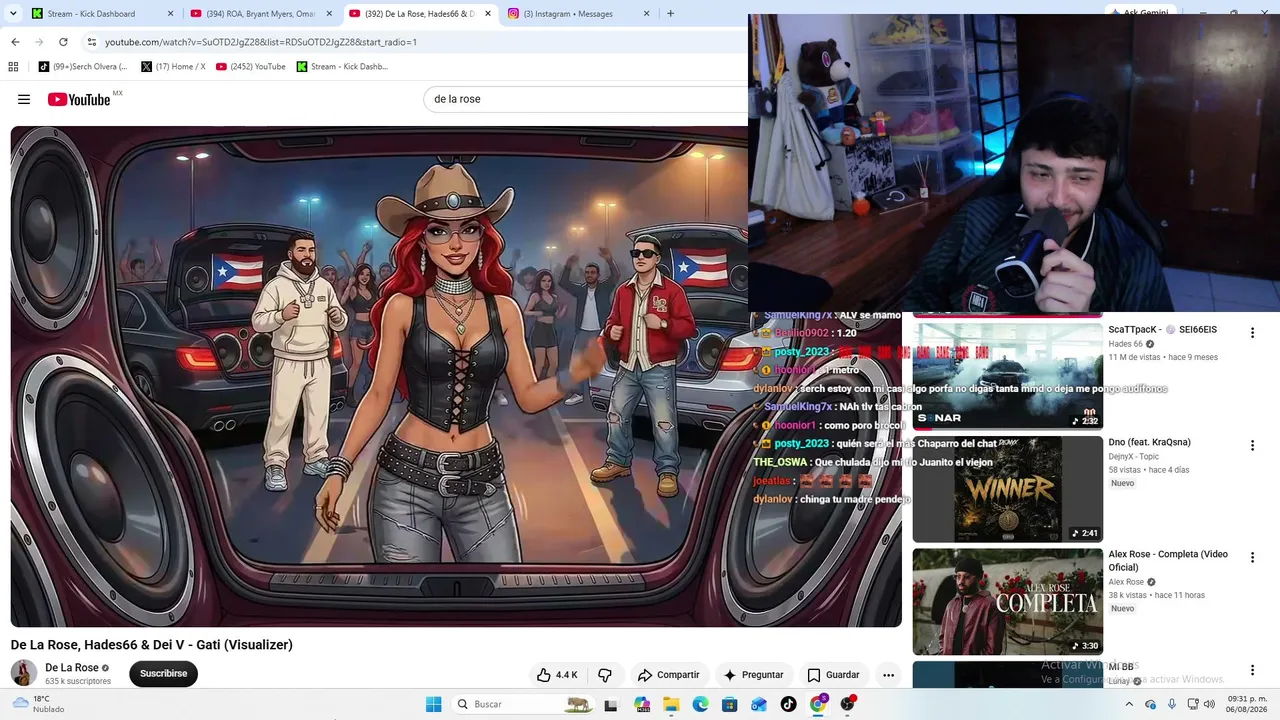Open Hades 66 channel name

1125,344
